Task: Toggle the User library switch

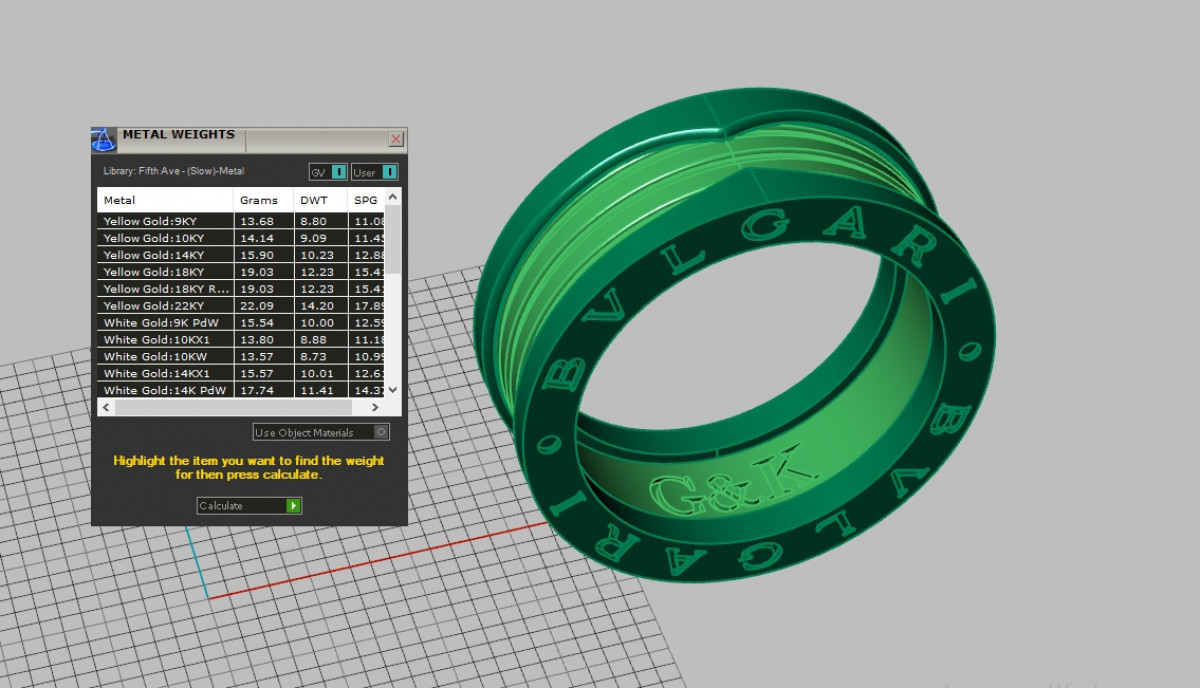Action: [389, 172]
